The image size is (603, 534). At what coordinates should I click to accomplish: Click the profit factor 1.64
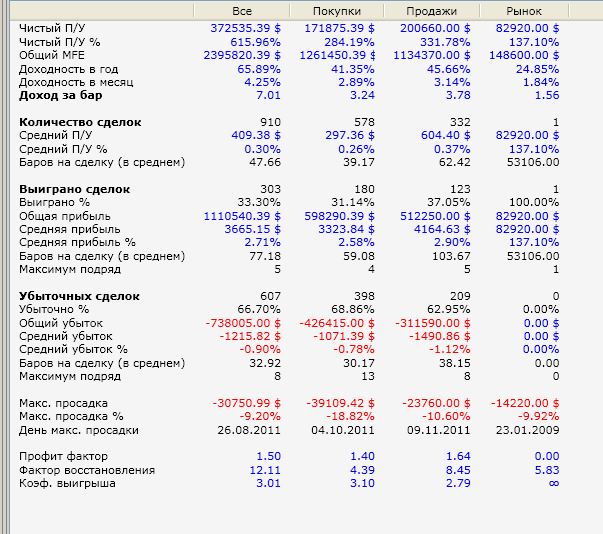click(x=458, y=456)
